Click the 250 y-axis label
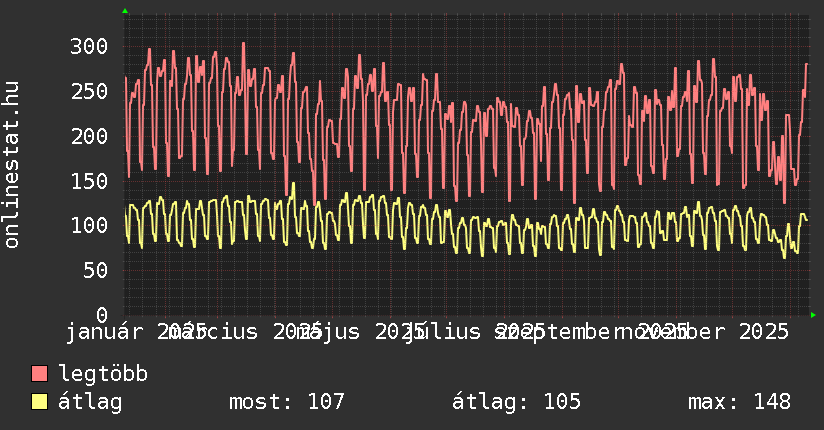The height and width of the screenshot is (430, 824). click(x=89, y=91)
